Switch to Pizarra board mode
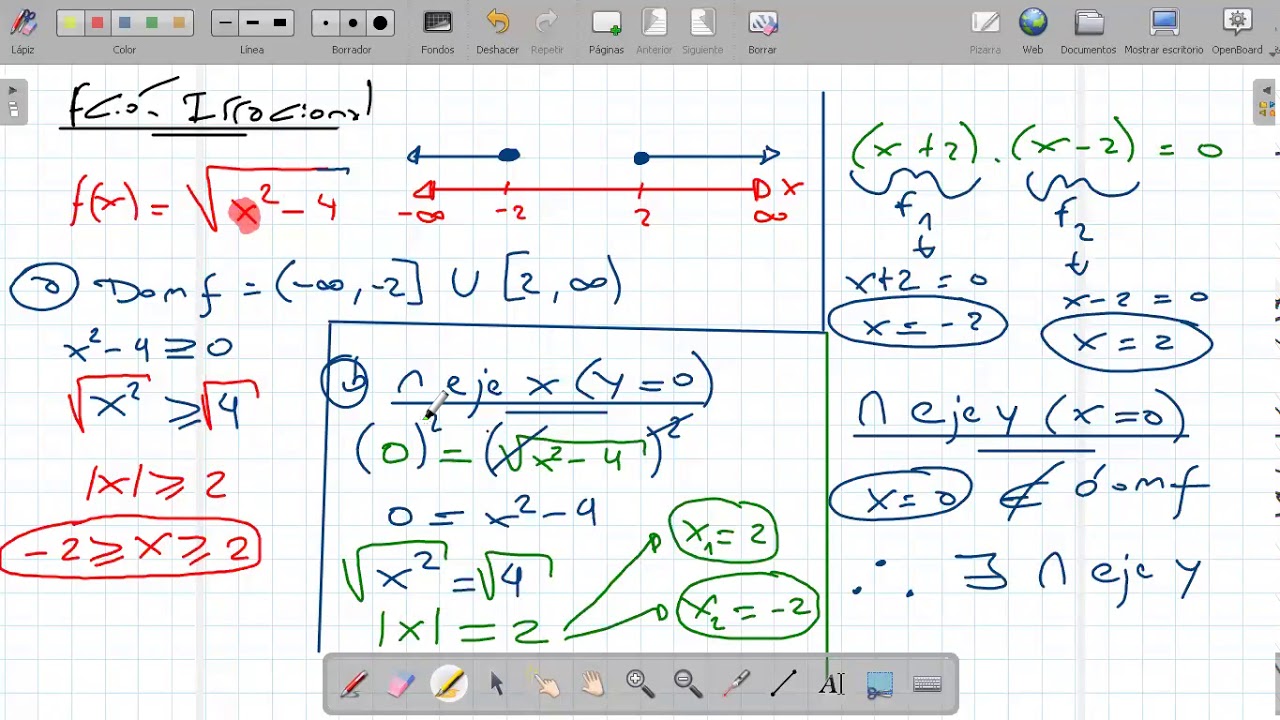The image size is (1280, 720). [x=985, y=22]
